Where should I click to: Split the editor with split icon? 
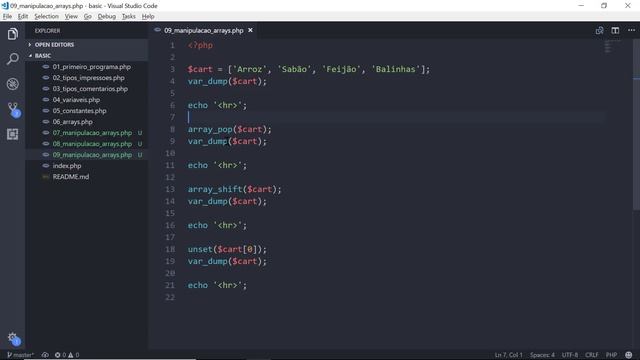[x=615, y=31]
